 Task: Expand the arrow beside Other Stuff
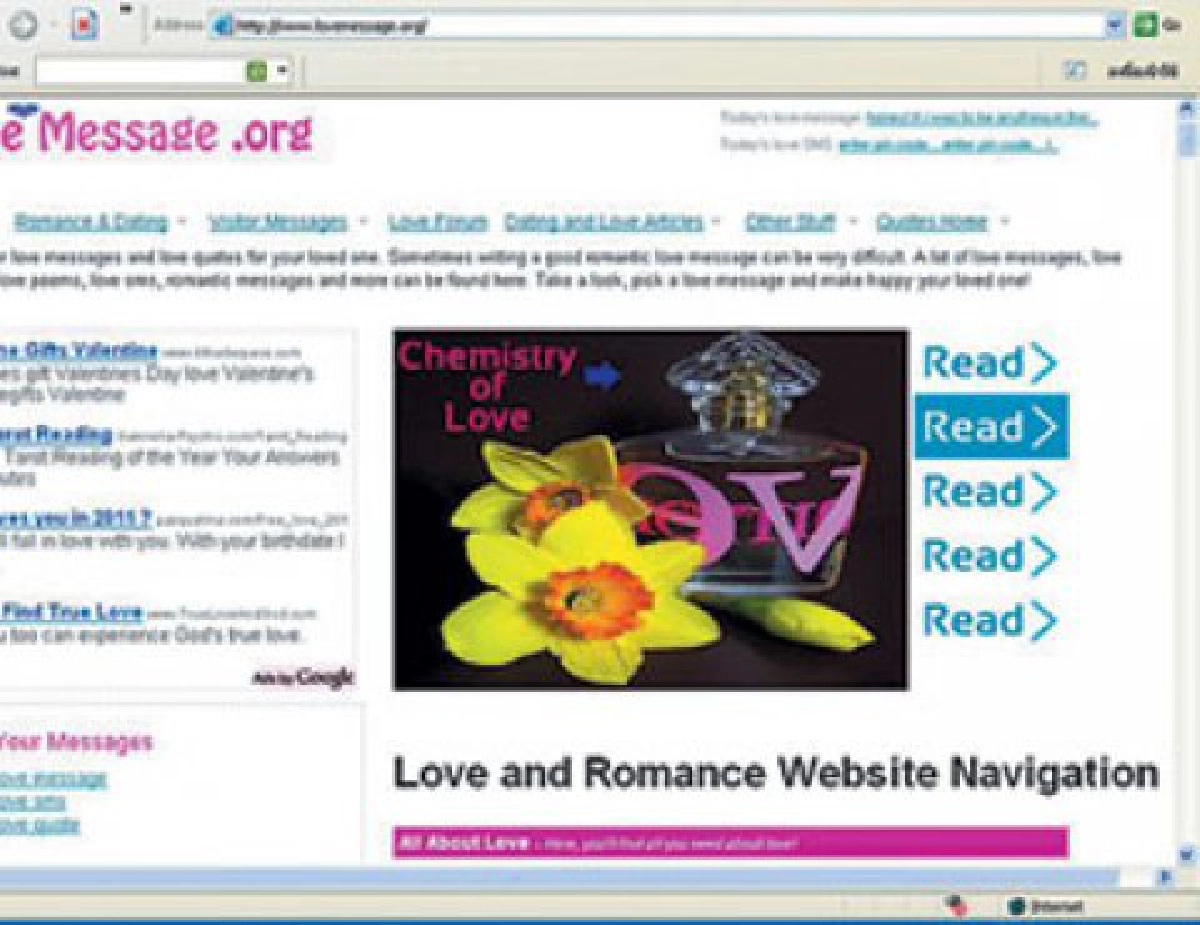point(853,221)
